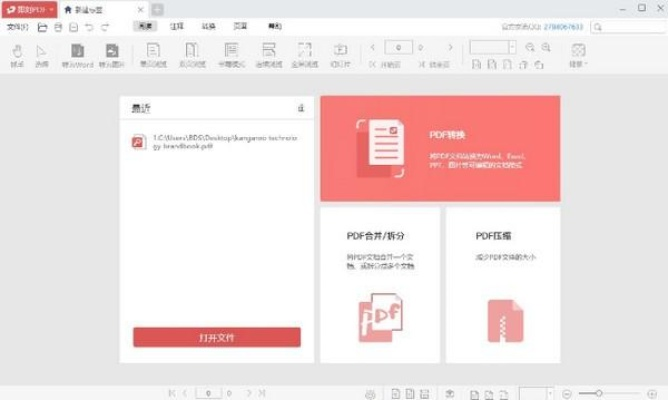Screen dimensions: 668x400
Task: Click the bottom status bar zoom slider handle
Action: 599,393
